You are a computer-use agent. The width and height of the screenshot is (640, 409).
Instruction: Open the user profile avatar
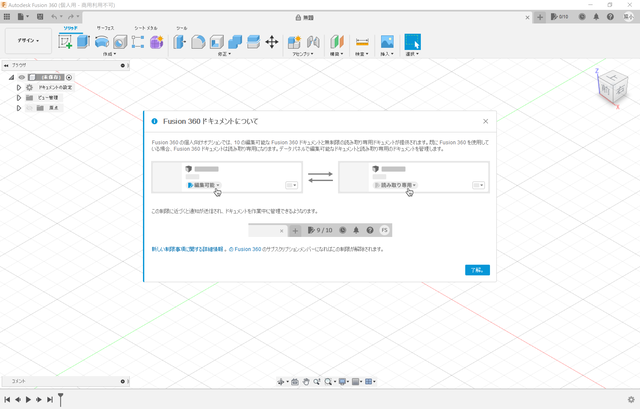[628, 17]
